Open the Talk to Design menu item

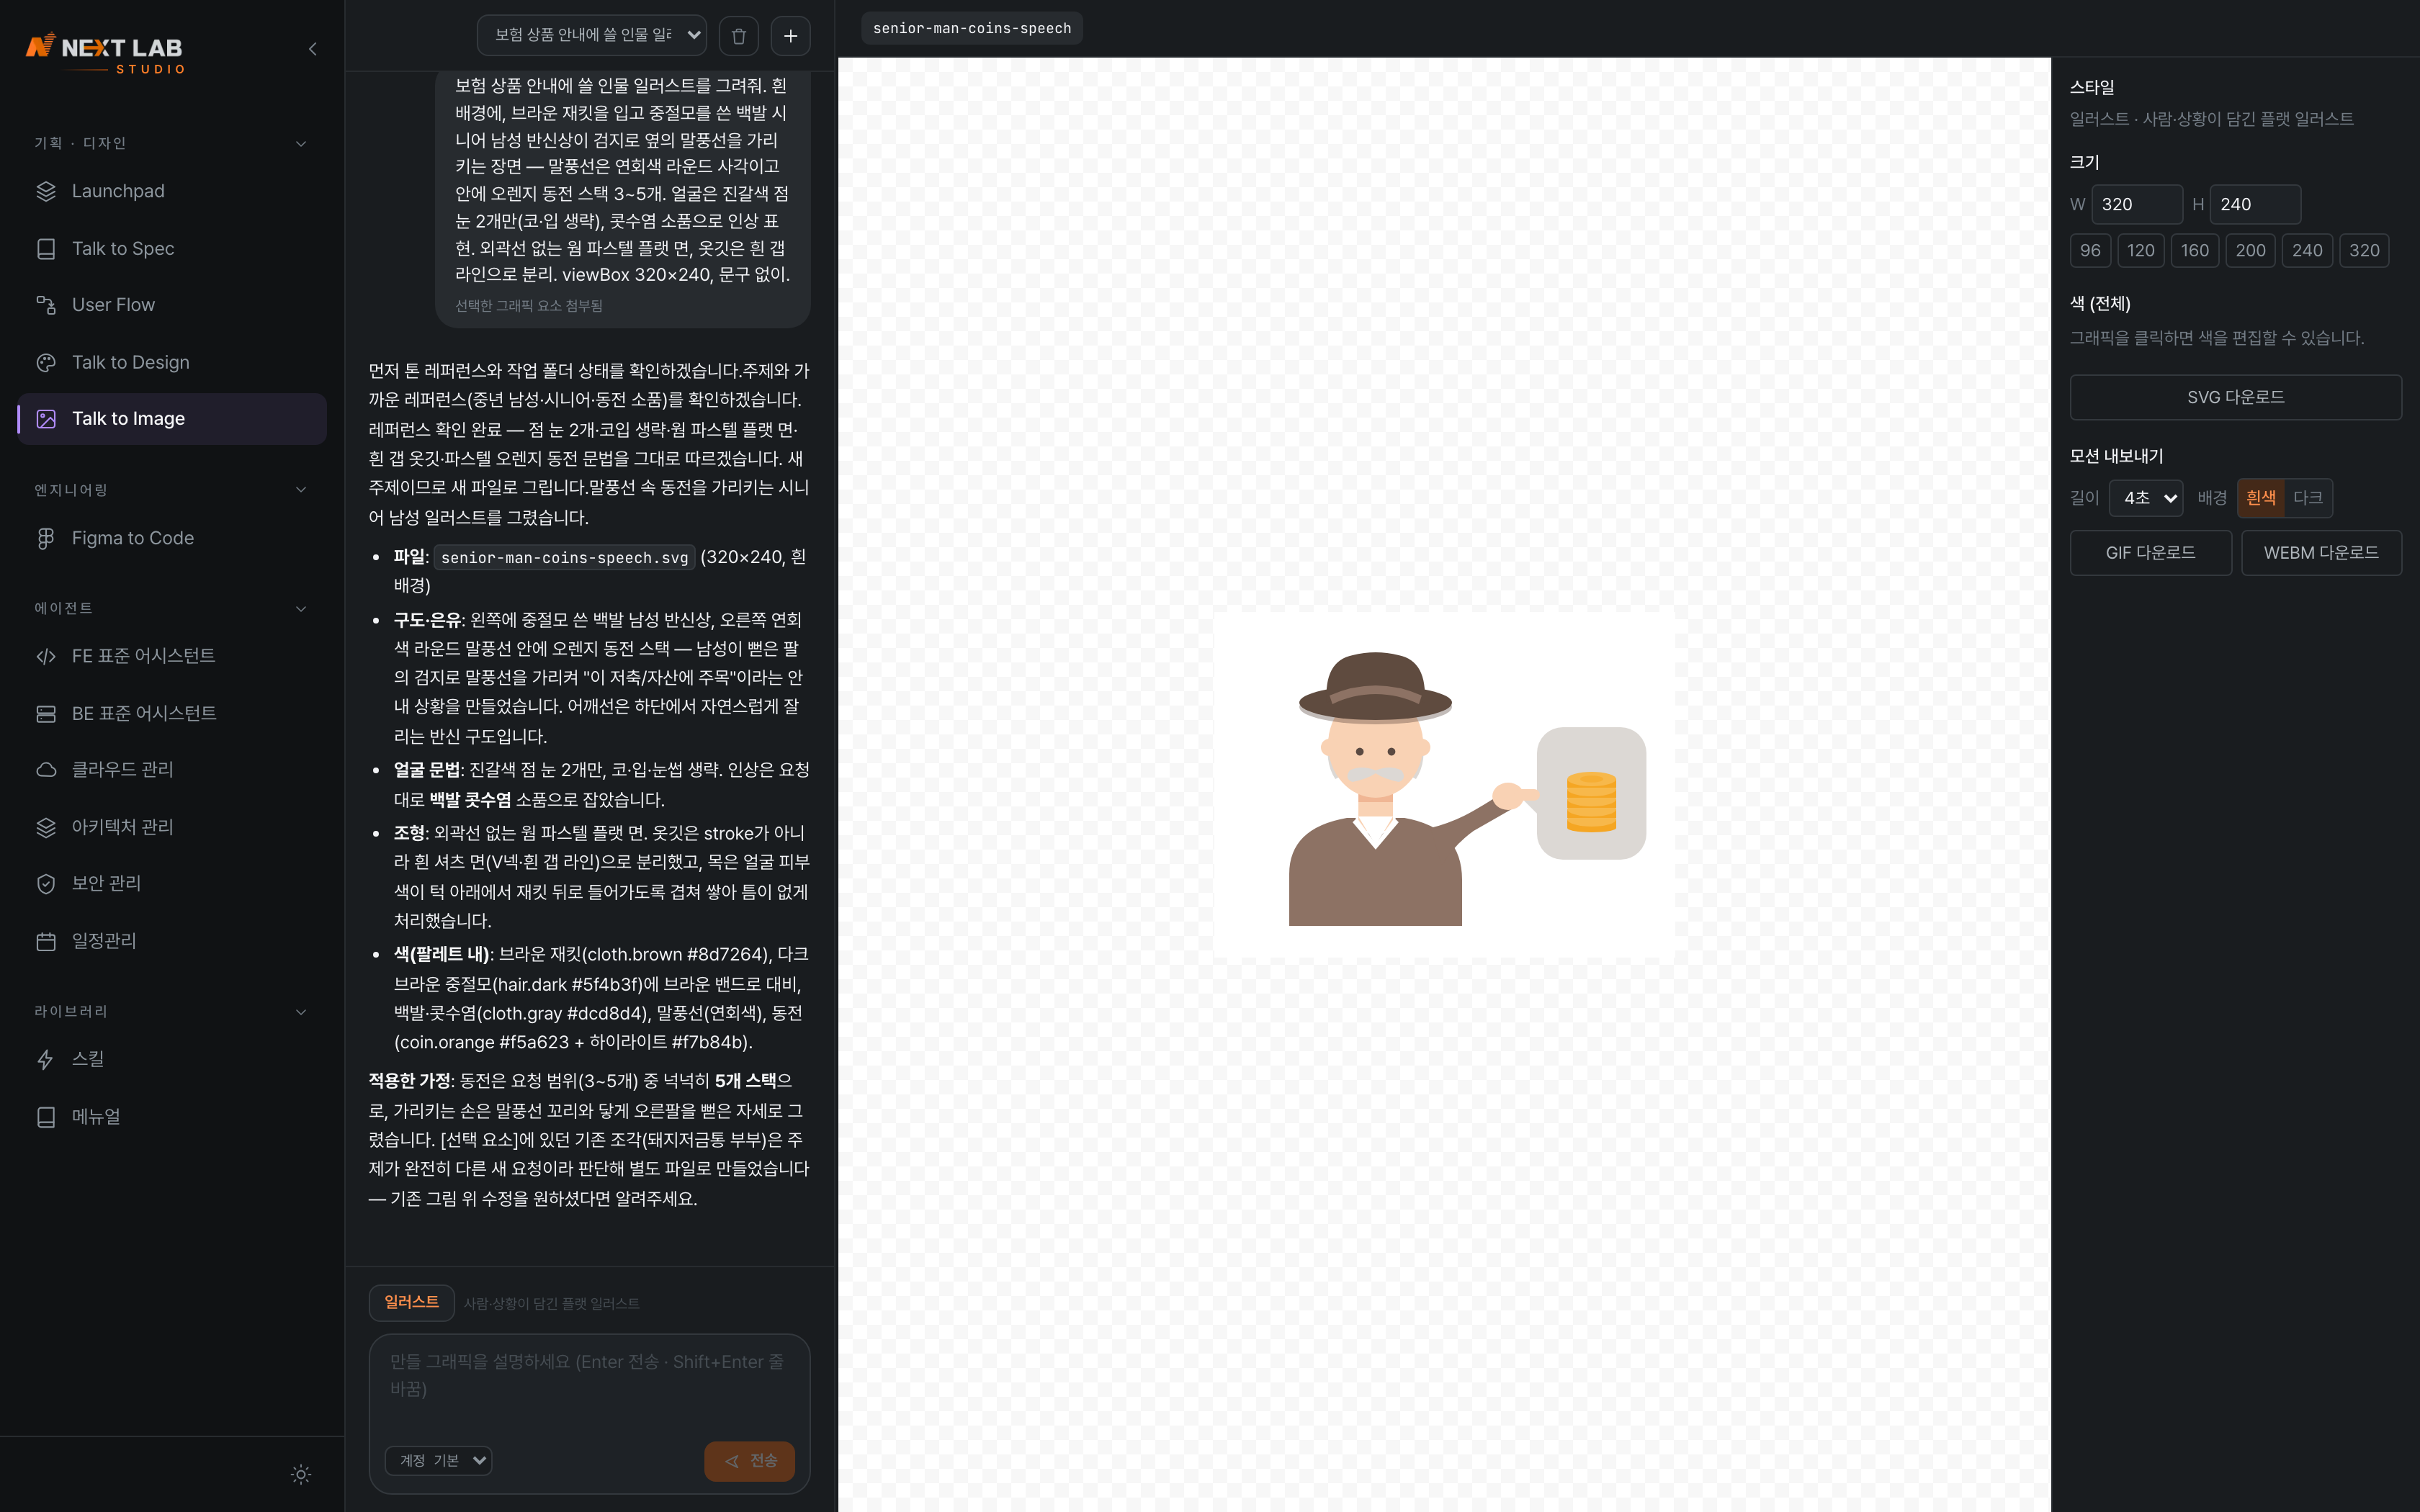172,363
